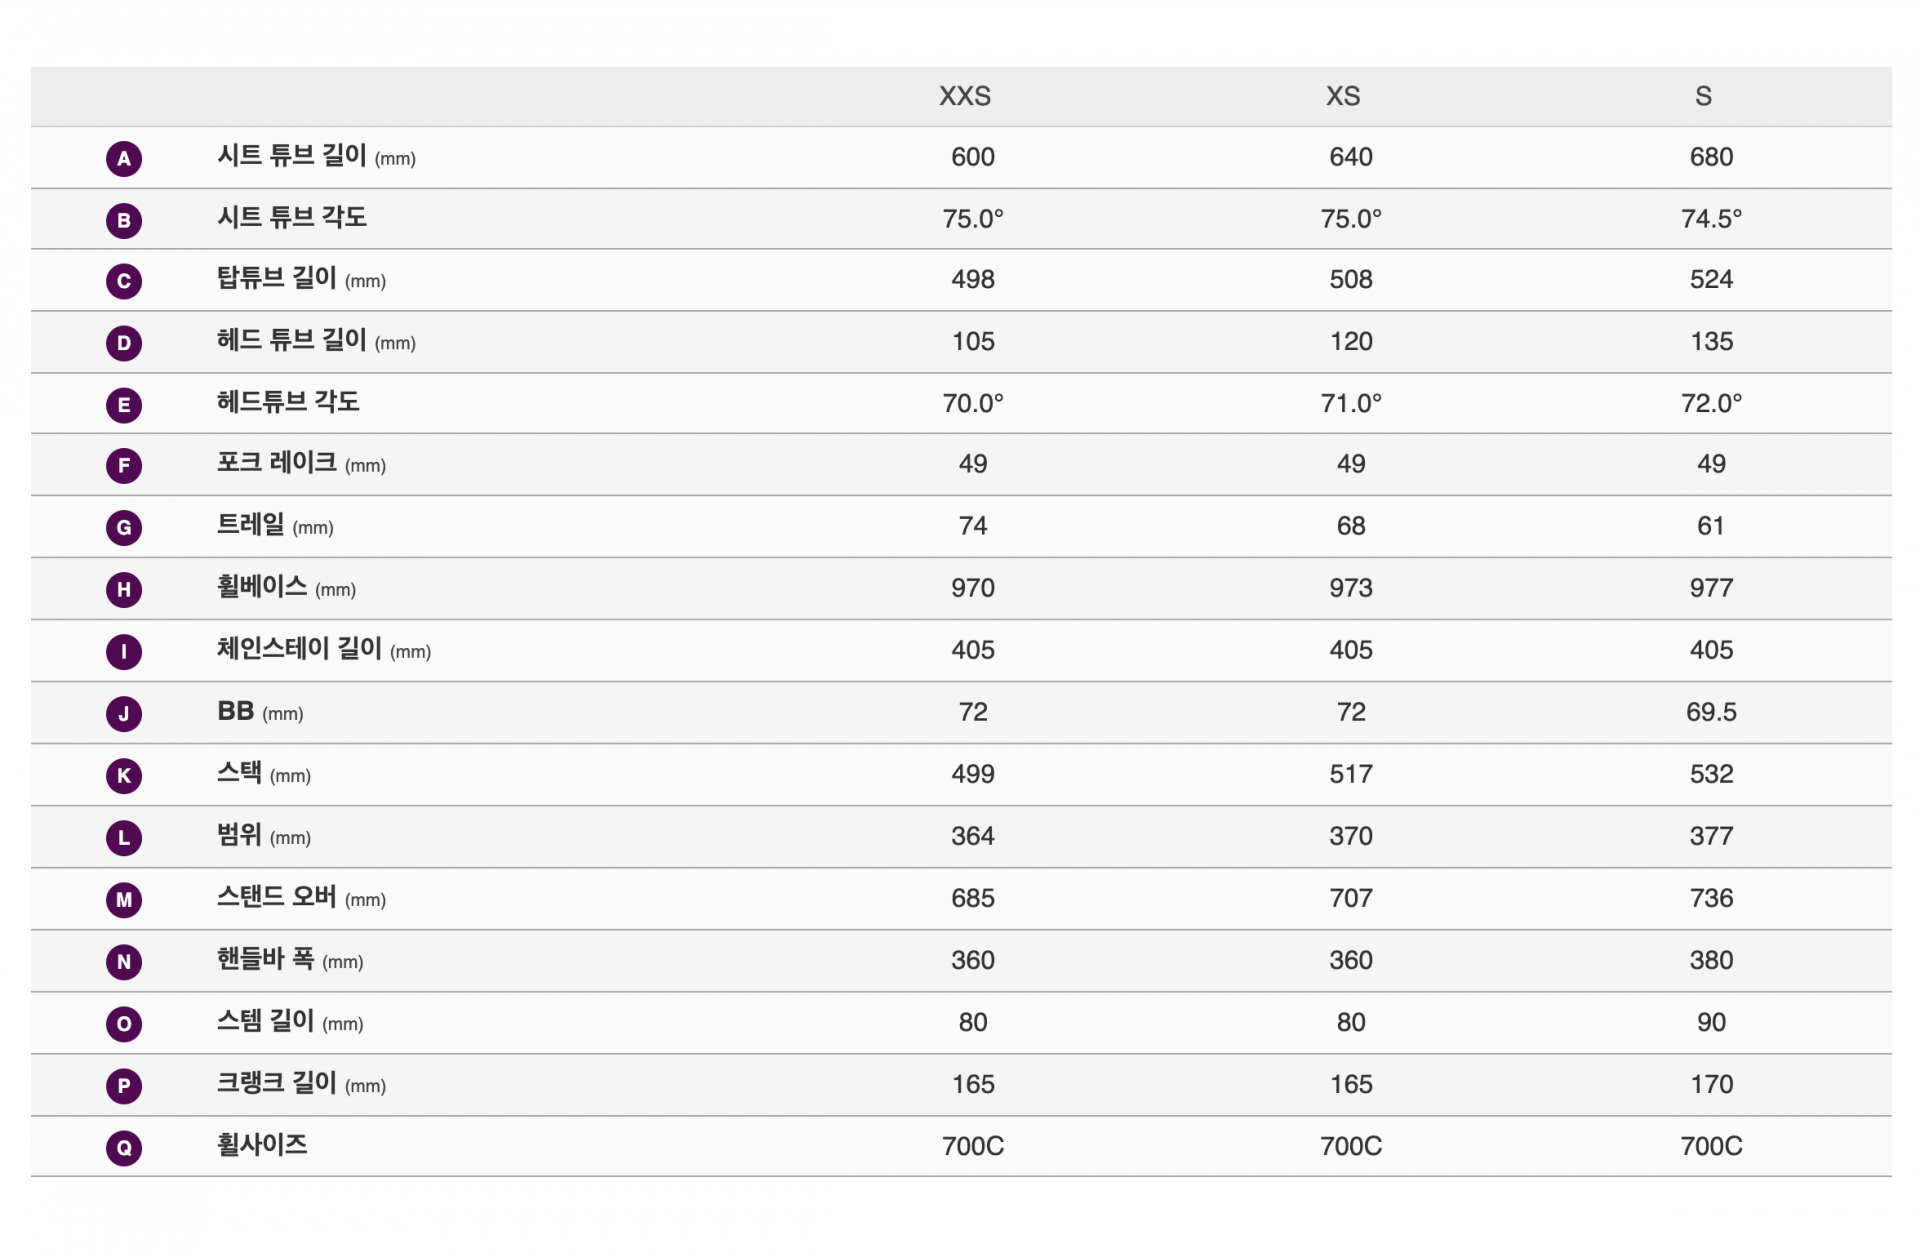Screen dimensions: 1920x1253
Task: Select the XS size column header
Action: point(1343,96)
